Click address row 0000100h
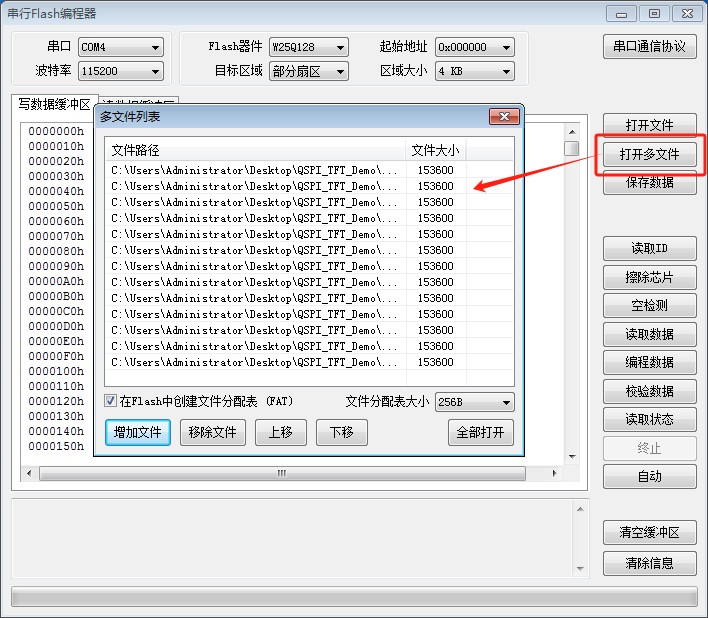 click(x=56, y=371)
